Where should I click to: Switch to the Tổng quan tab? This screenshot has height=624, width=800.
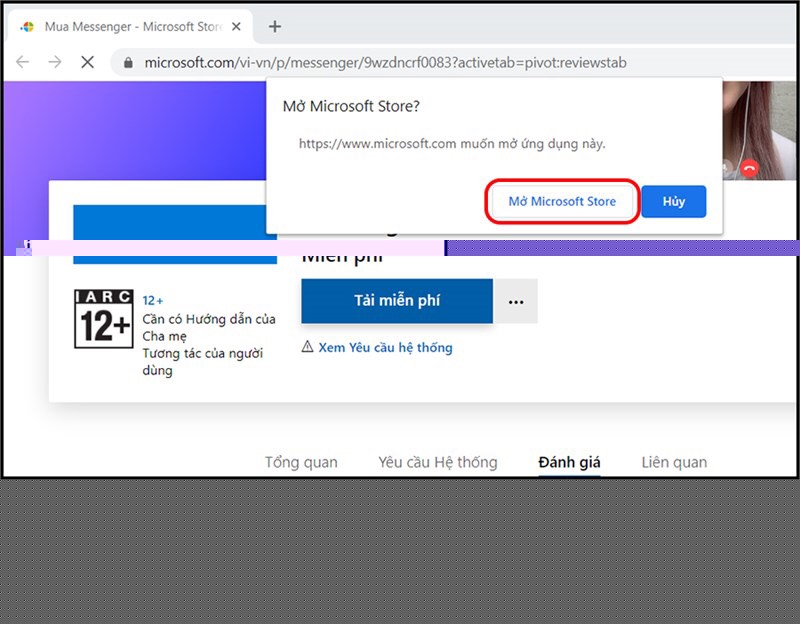(301, 462)
